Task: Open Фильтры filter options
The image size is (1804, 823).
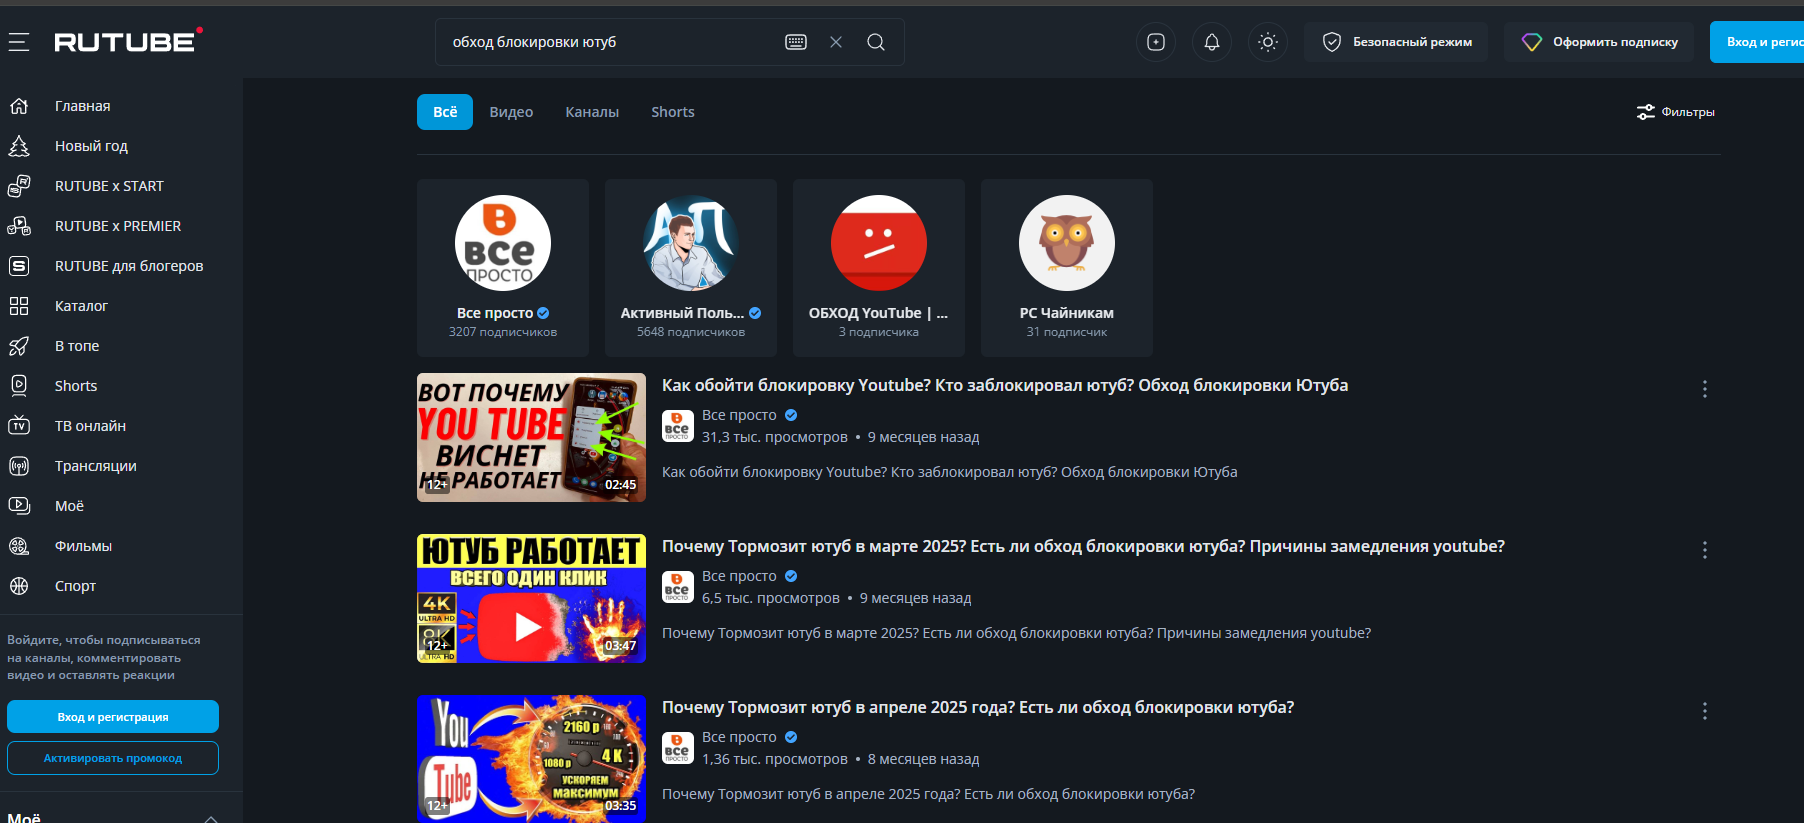Action: coord(1676,112)
